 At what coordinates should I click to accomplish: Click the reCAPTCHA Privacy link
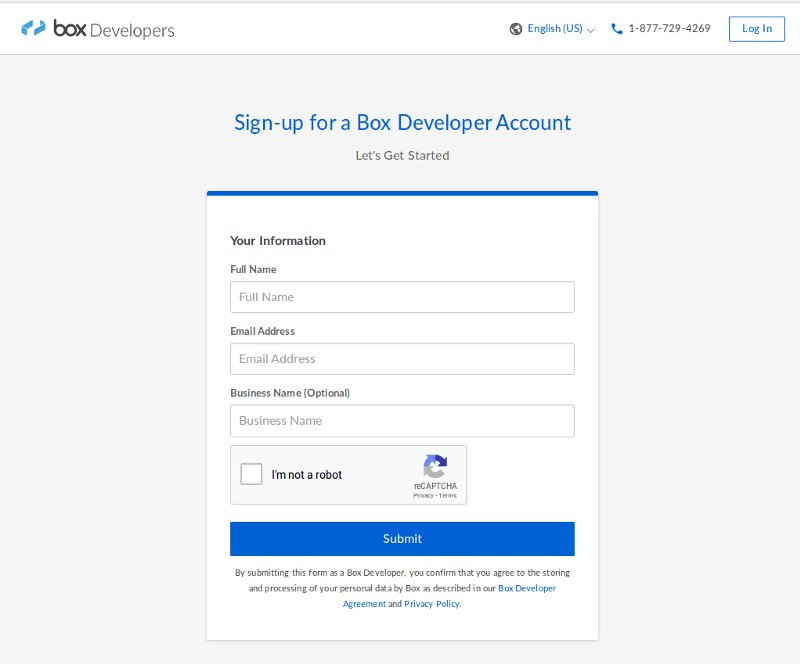coord(423,496)
